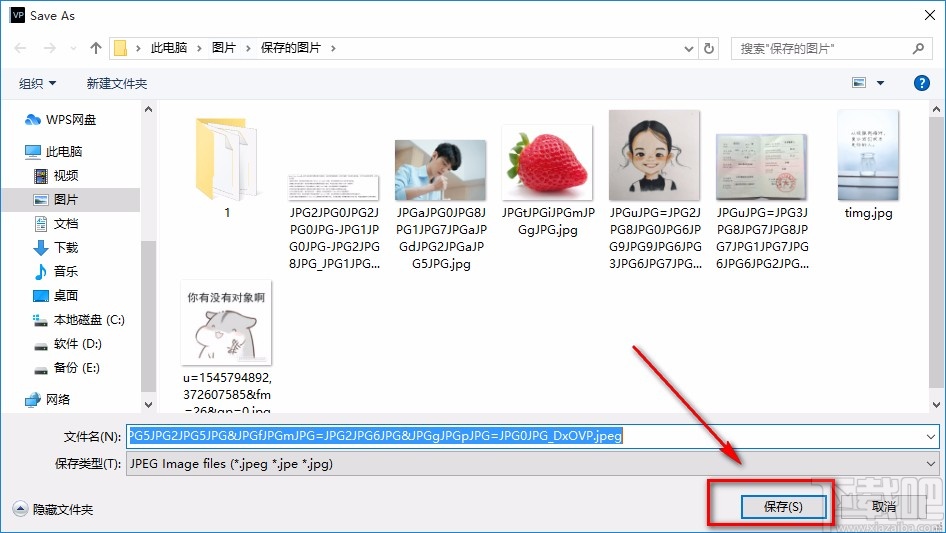The height and width of the screenshot is (533, 946).
Task: Click file name JPGtJPGiJPGmJPGgJPG.jpg
Action: (x=548, y=221)
